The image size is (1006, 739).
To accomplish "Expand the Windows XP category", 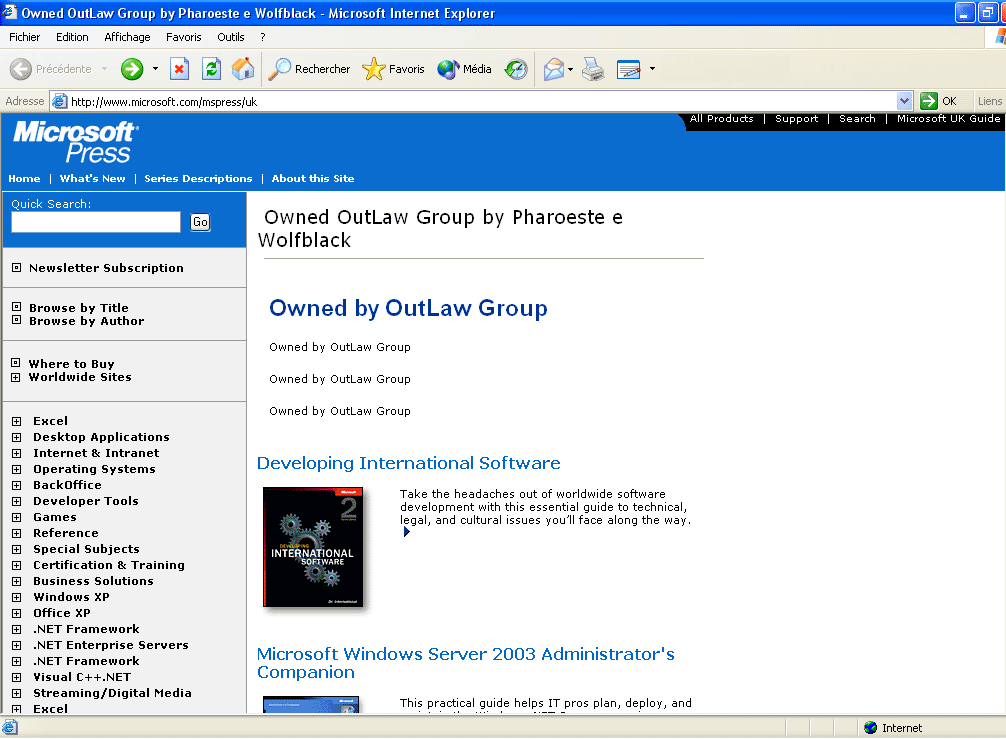I will click(x=17, y=597).
